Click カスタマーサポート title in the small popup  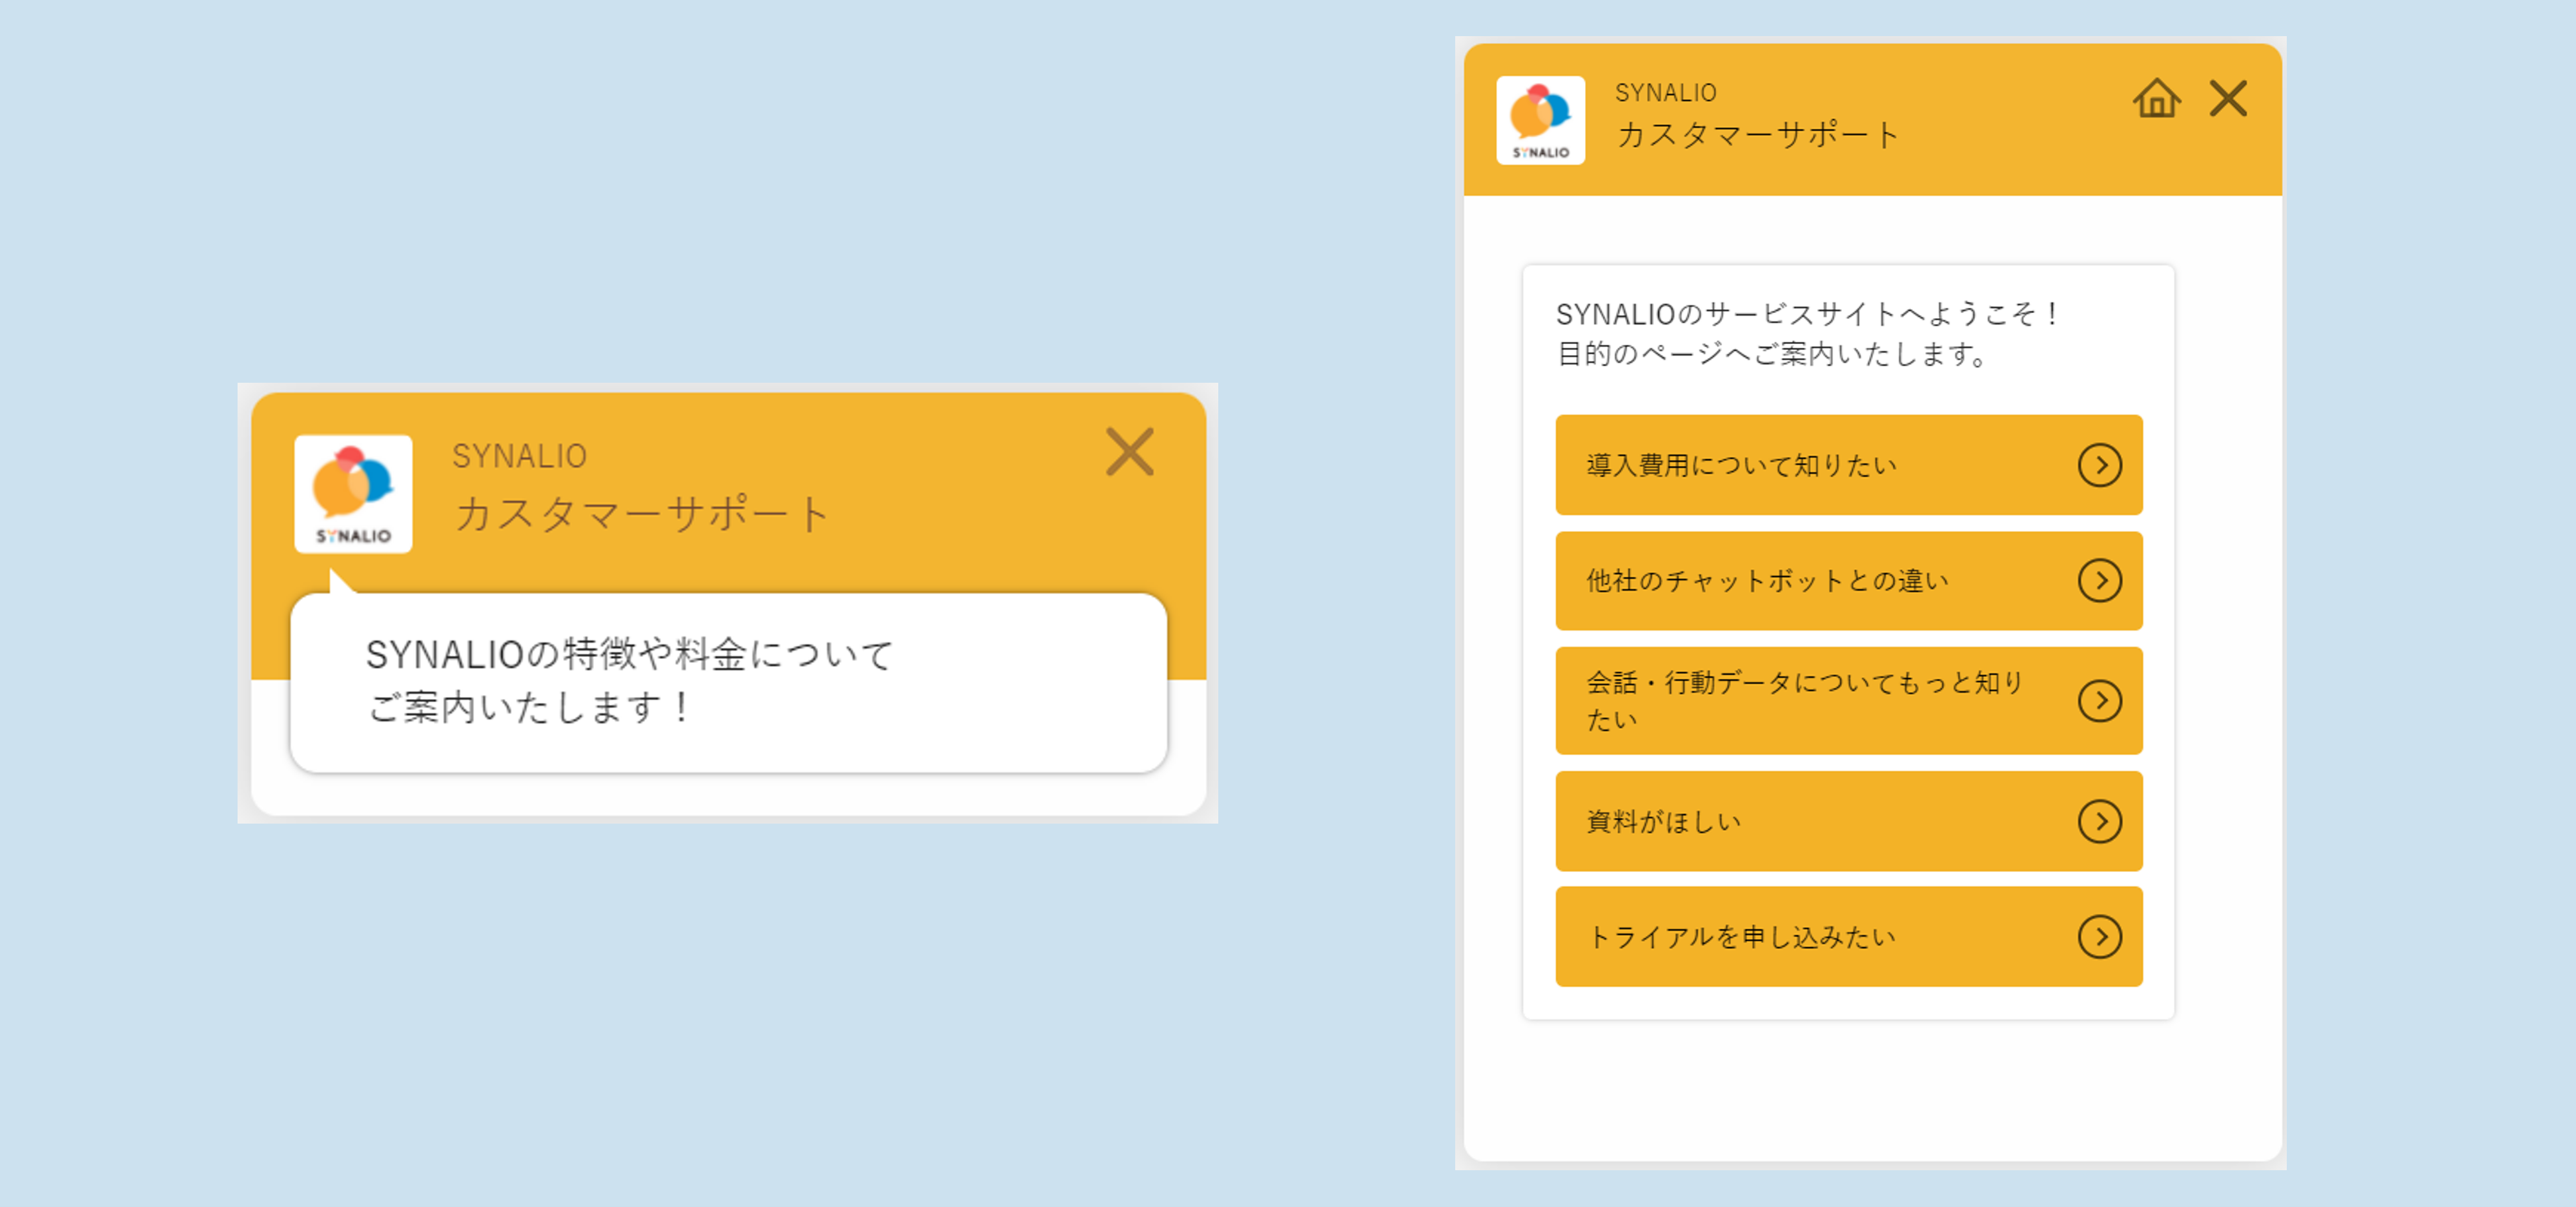point(641,514)
